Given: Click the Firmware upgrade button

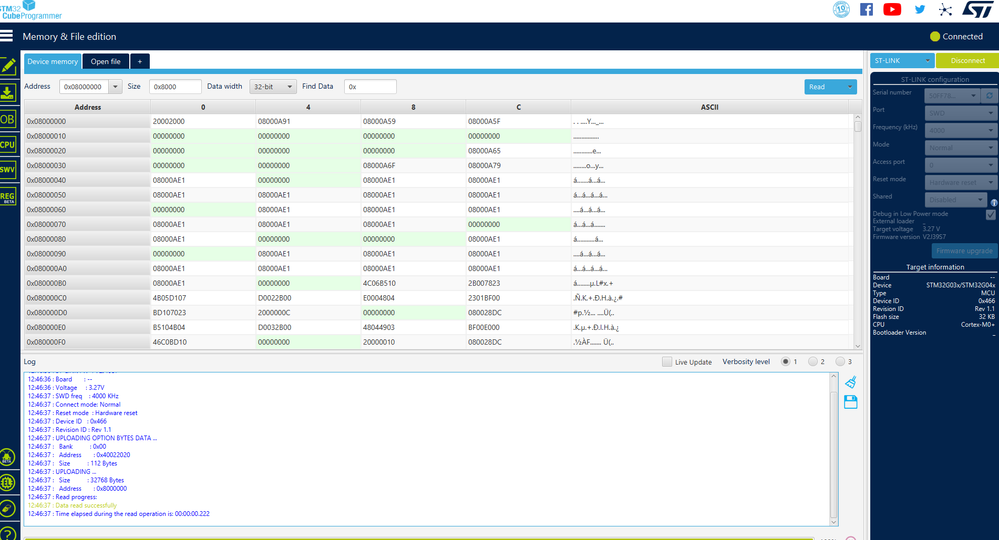Looking at the screenshot, I should [x=964, y=251].
